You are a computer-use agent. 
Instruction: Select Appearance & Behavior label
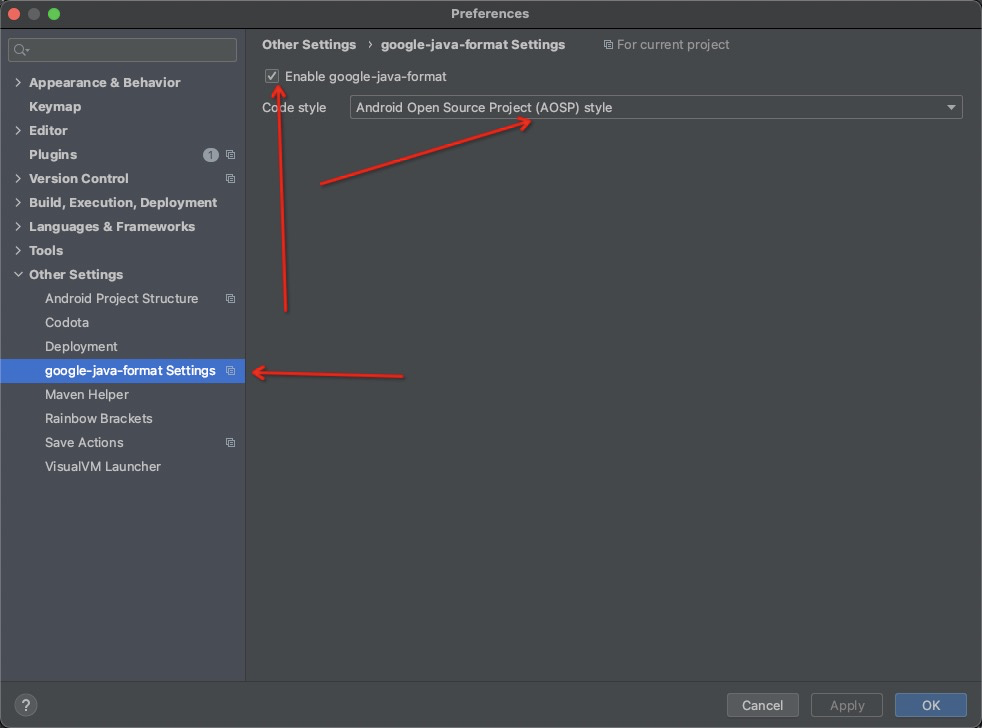tap(105, 83)
